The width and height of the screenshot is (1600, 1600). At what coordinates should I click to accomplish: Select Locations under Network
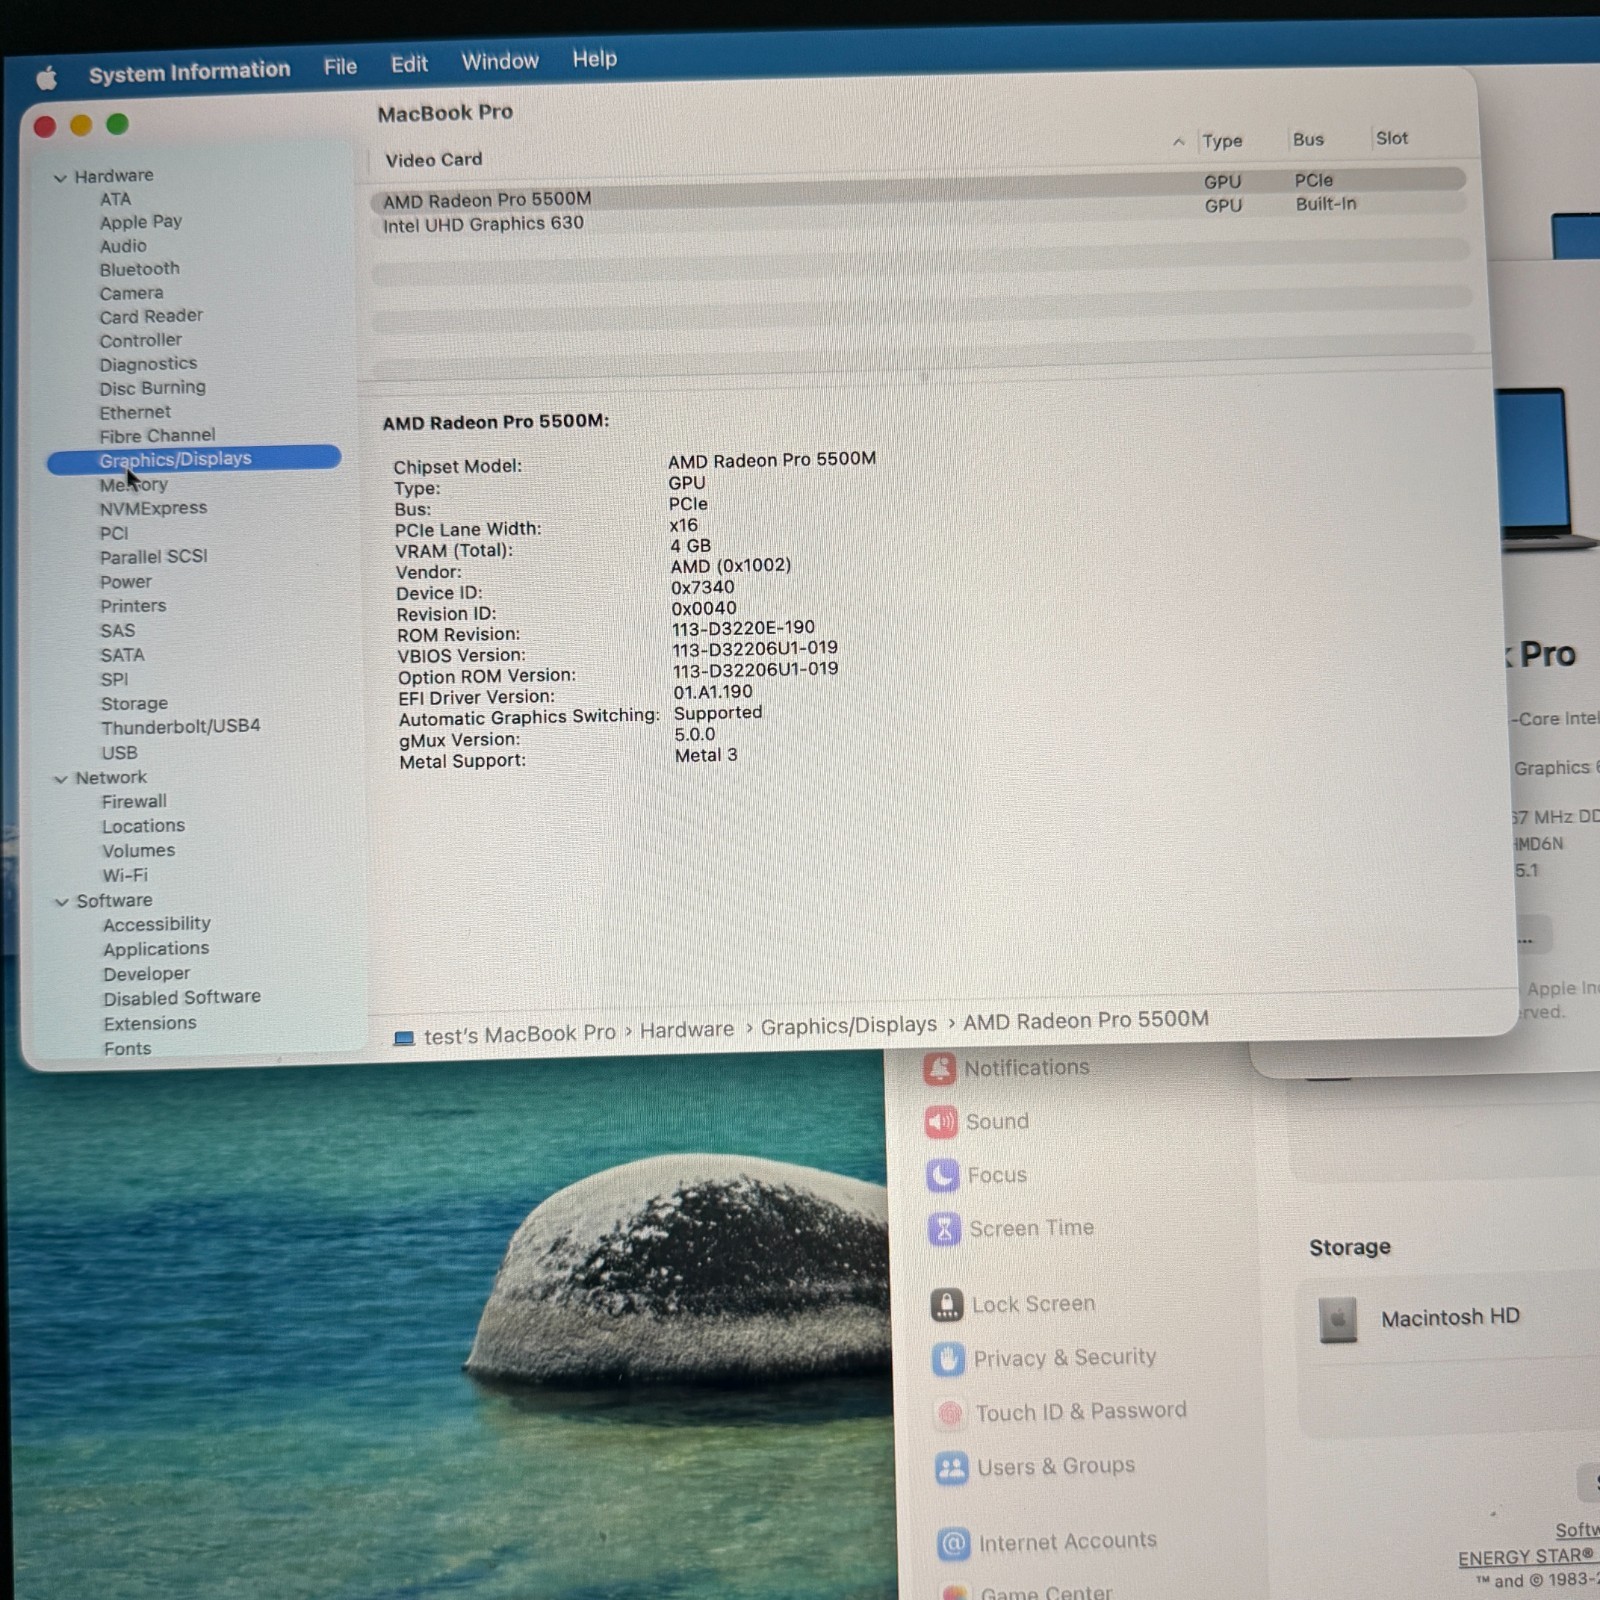[143, 826]
